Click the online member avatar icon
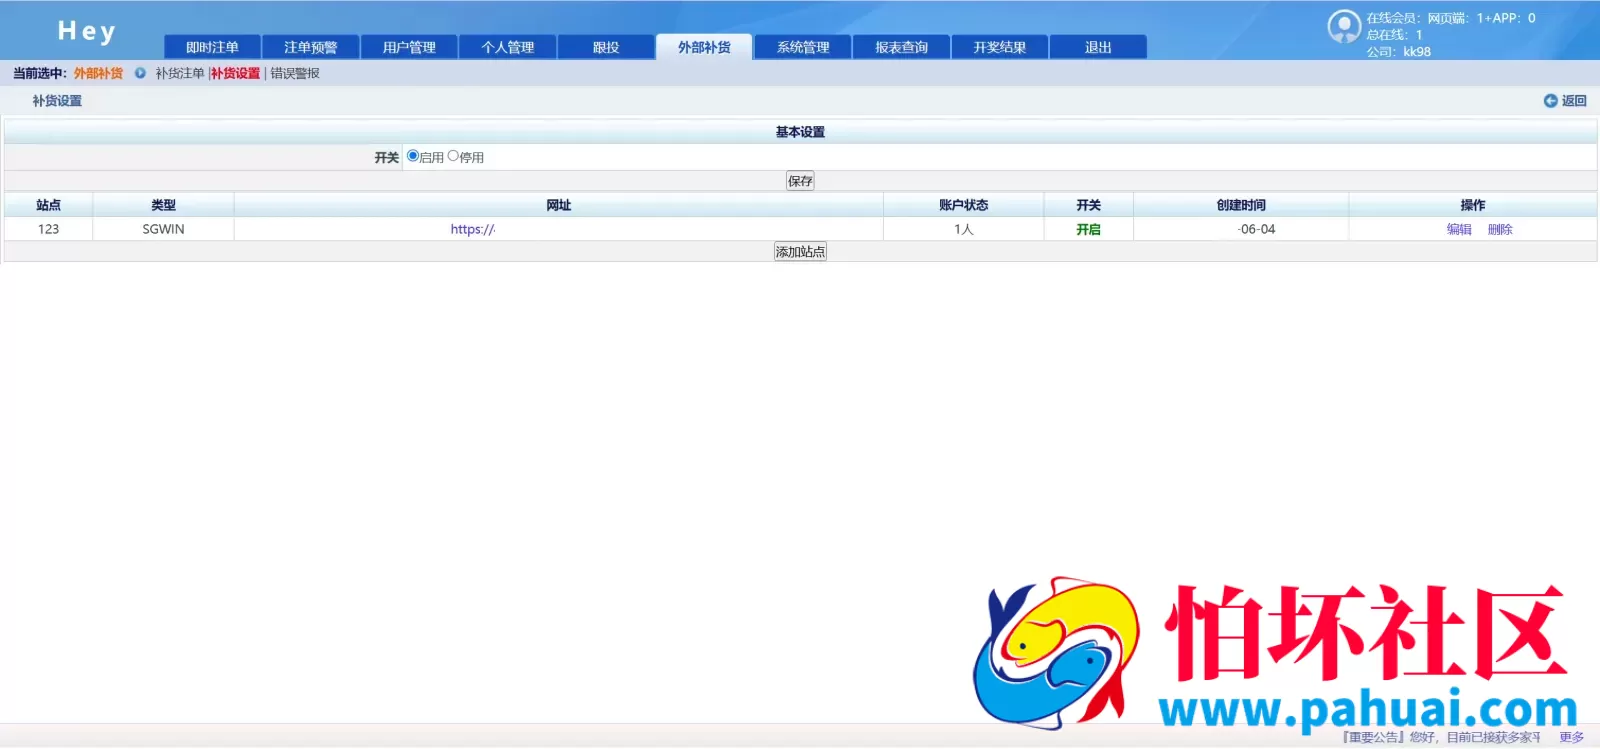The height and width of the screenshot is (749, 1600). coord(1343,27)
